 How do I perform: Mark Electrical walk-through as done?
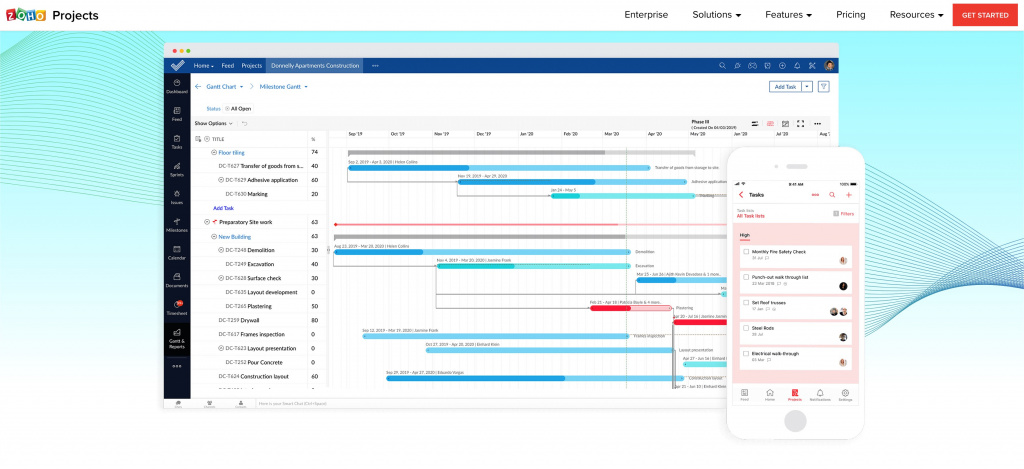745,353
